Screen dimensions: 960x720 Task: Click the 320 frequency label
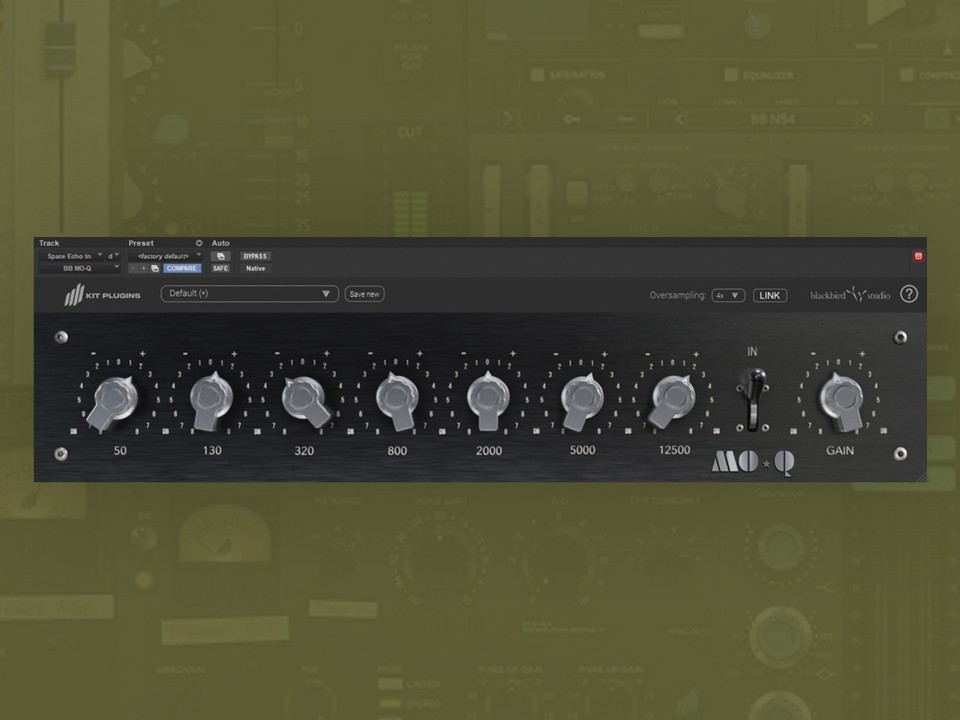[304, 451]
